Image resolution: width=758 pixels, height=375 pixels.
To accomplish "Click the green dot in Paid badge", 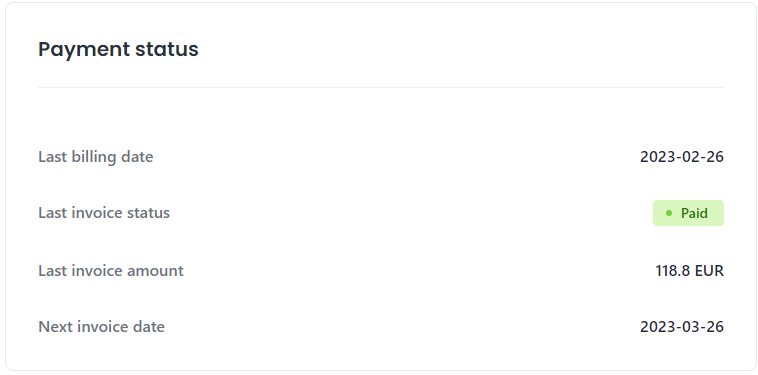I will (669, 213).
